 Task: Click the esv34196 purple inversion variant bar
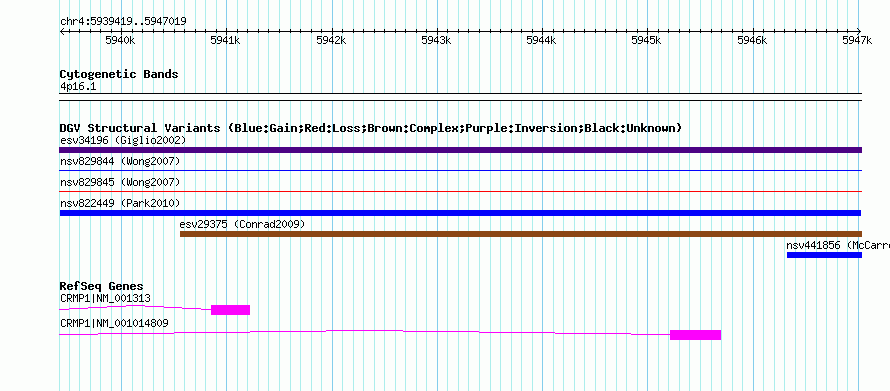460,150
